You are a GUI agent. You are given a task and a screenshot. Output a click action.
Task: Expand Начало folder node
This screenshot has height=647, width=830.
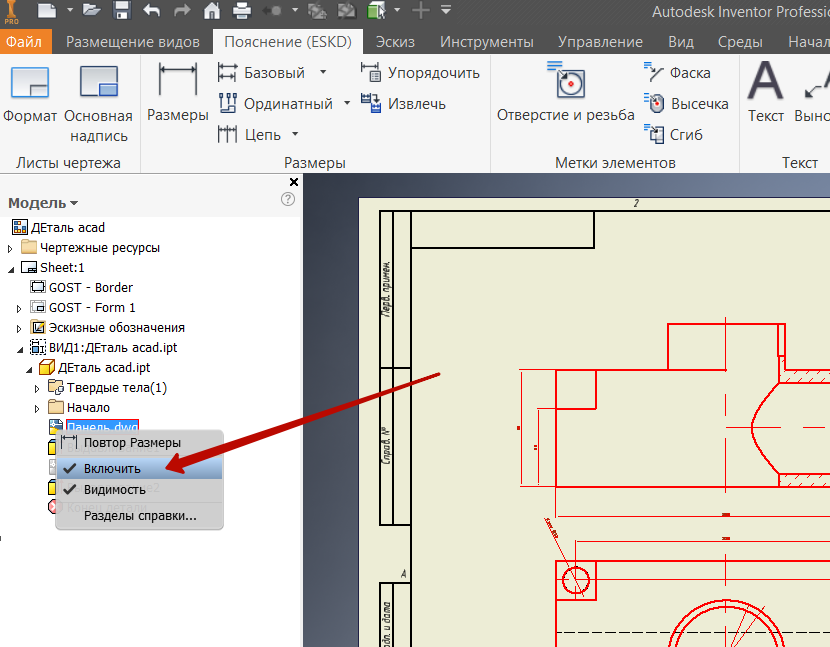[x=37, y=409]
